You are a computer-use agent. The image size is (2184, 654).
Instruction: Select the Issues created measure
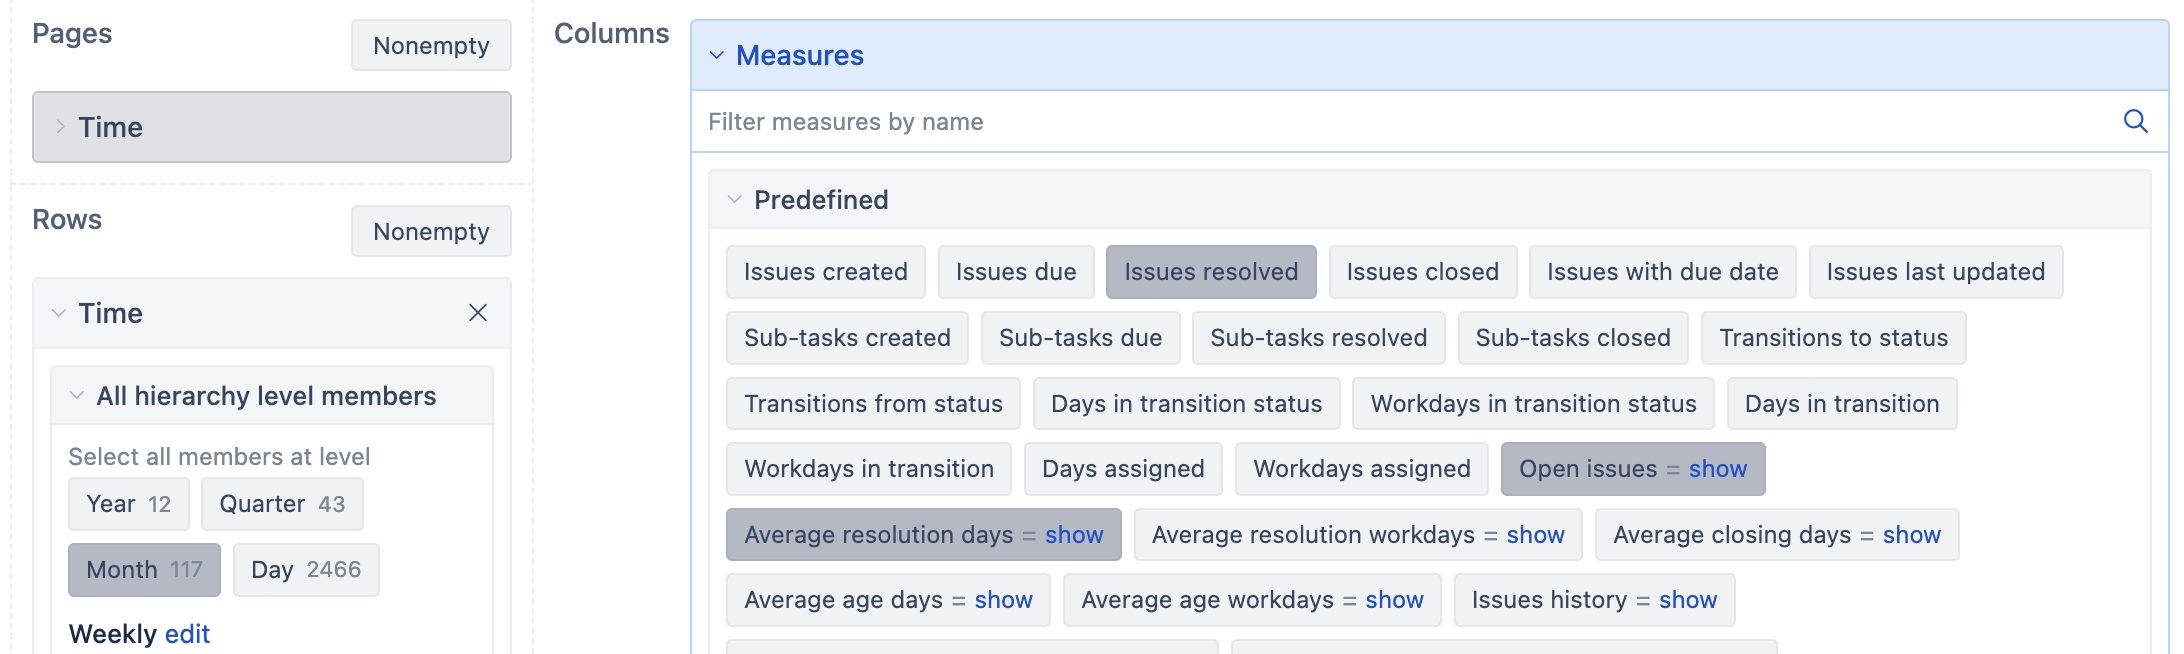(826, 272)
